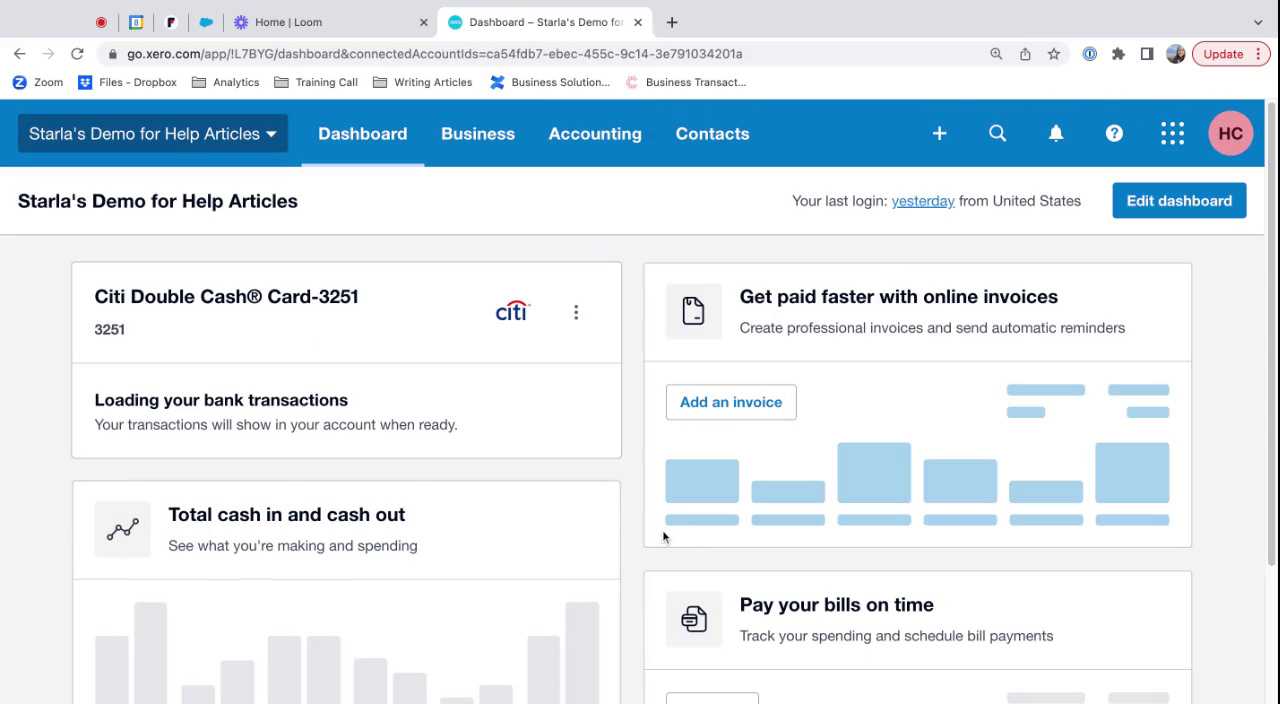Toggle the browser side panel icon
The height and width of the screenshot is (704, 1280).
click(x=1147, y=54)
